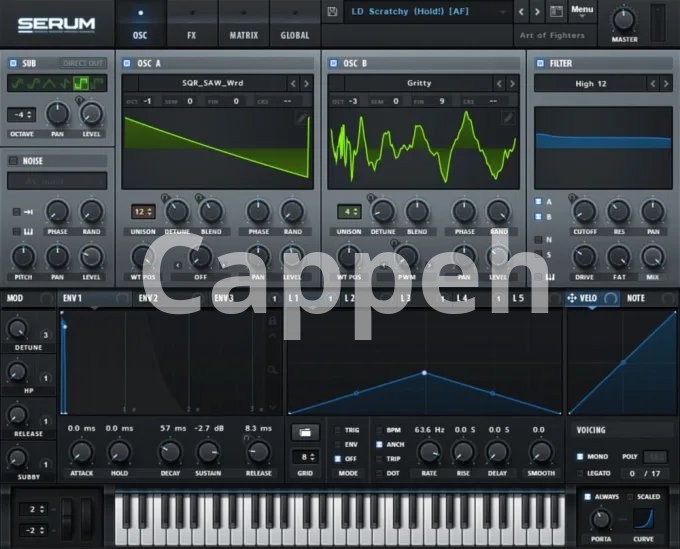The width and height of the screenshot is (680, 549).
Task: Click the save preset disk icon
Action: tap(332, 12)
